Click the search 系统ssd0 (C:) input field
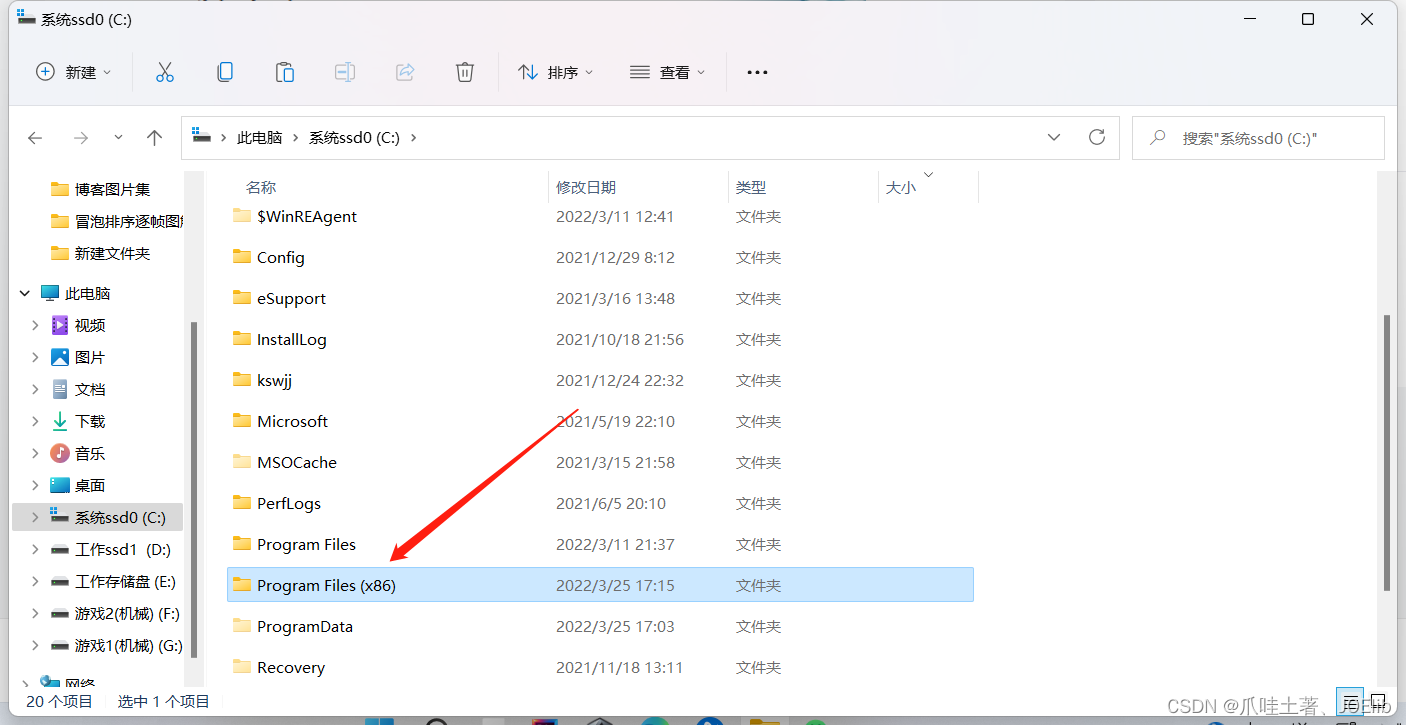 [x=1258, y=138]
